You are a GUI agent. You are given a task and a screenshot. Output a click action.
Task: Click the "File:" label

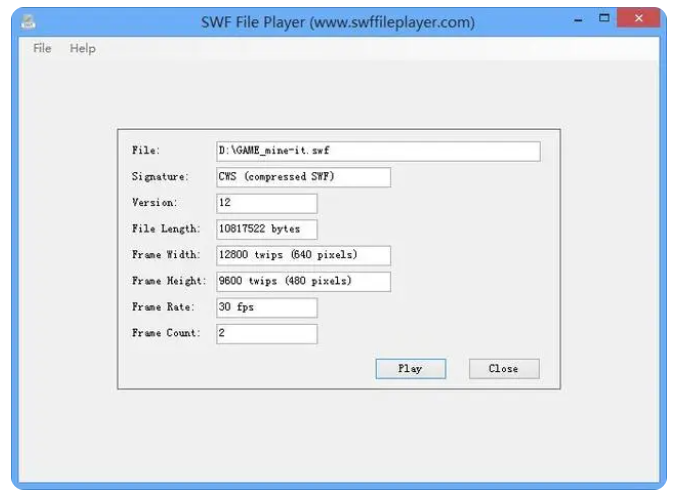[x=146, y=150]
